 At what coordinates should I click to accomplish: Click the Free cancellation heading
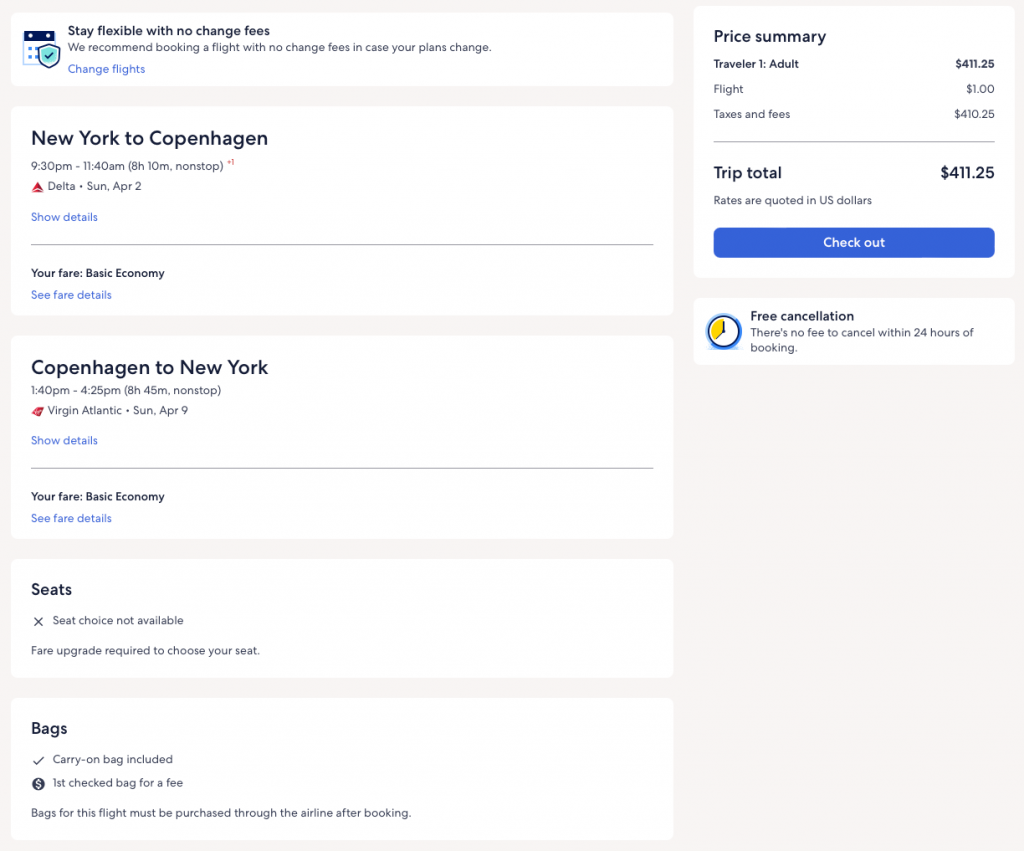tap(802, 316)
